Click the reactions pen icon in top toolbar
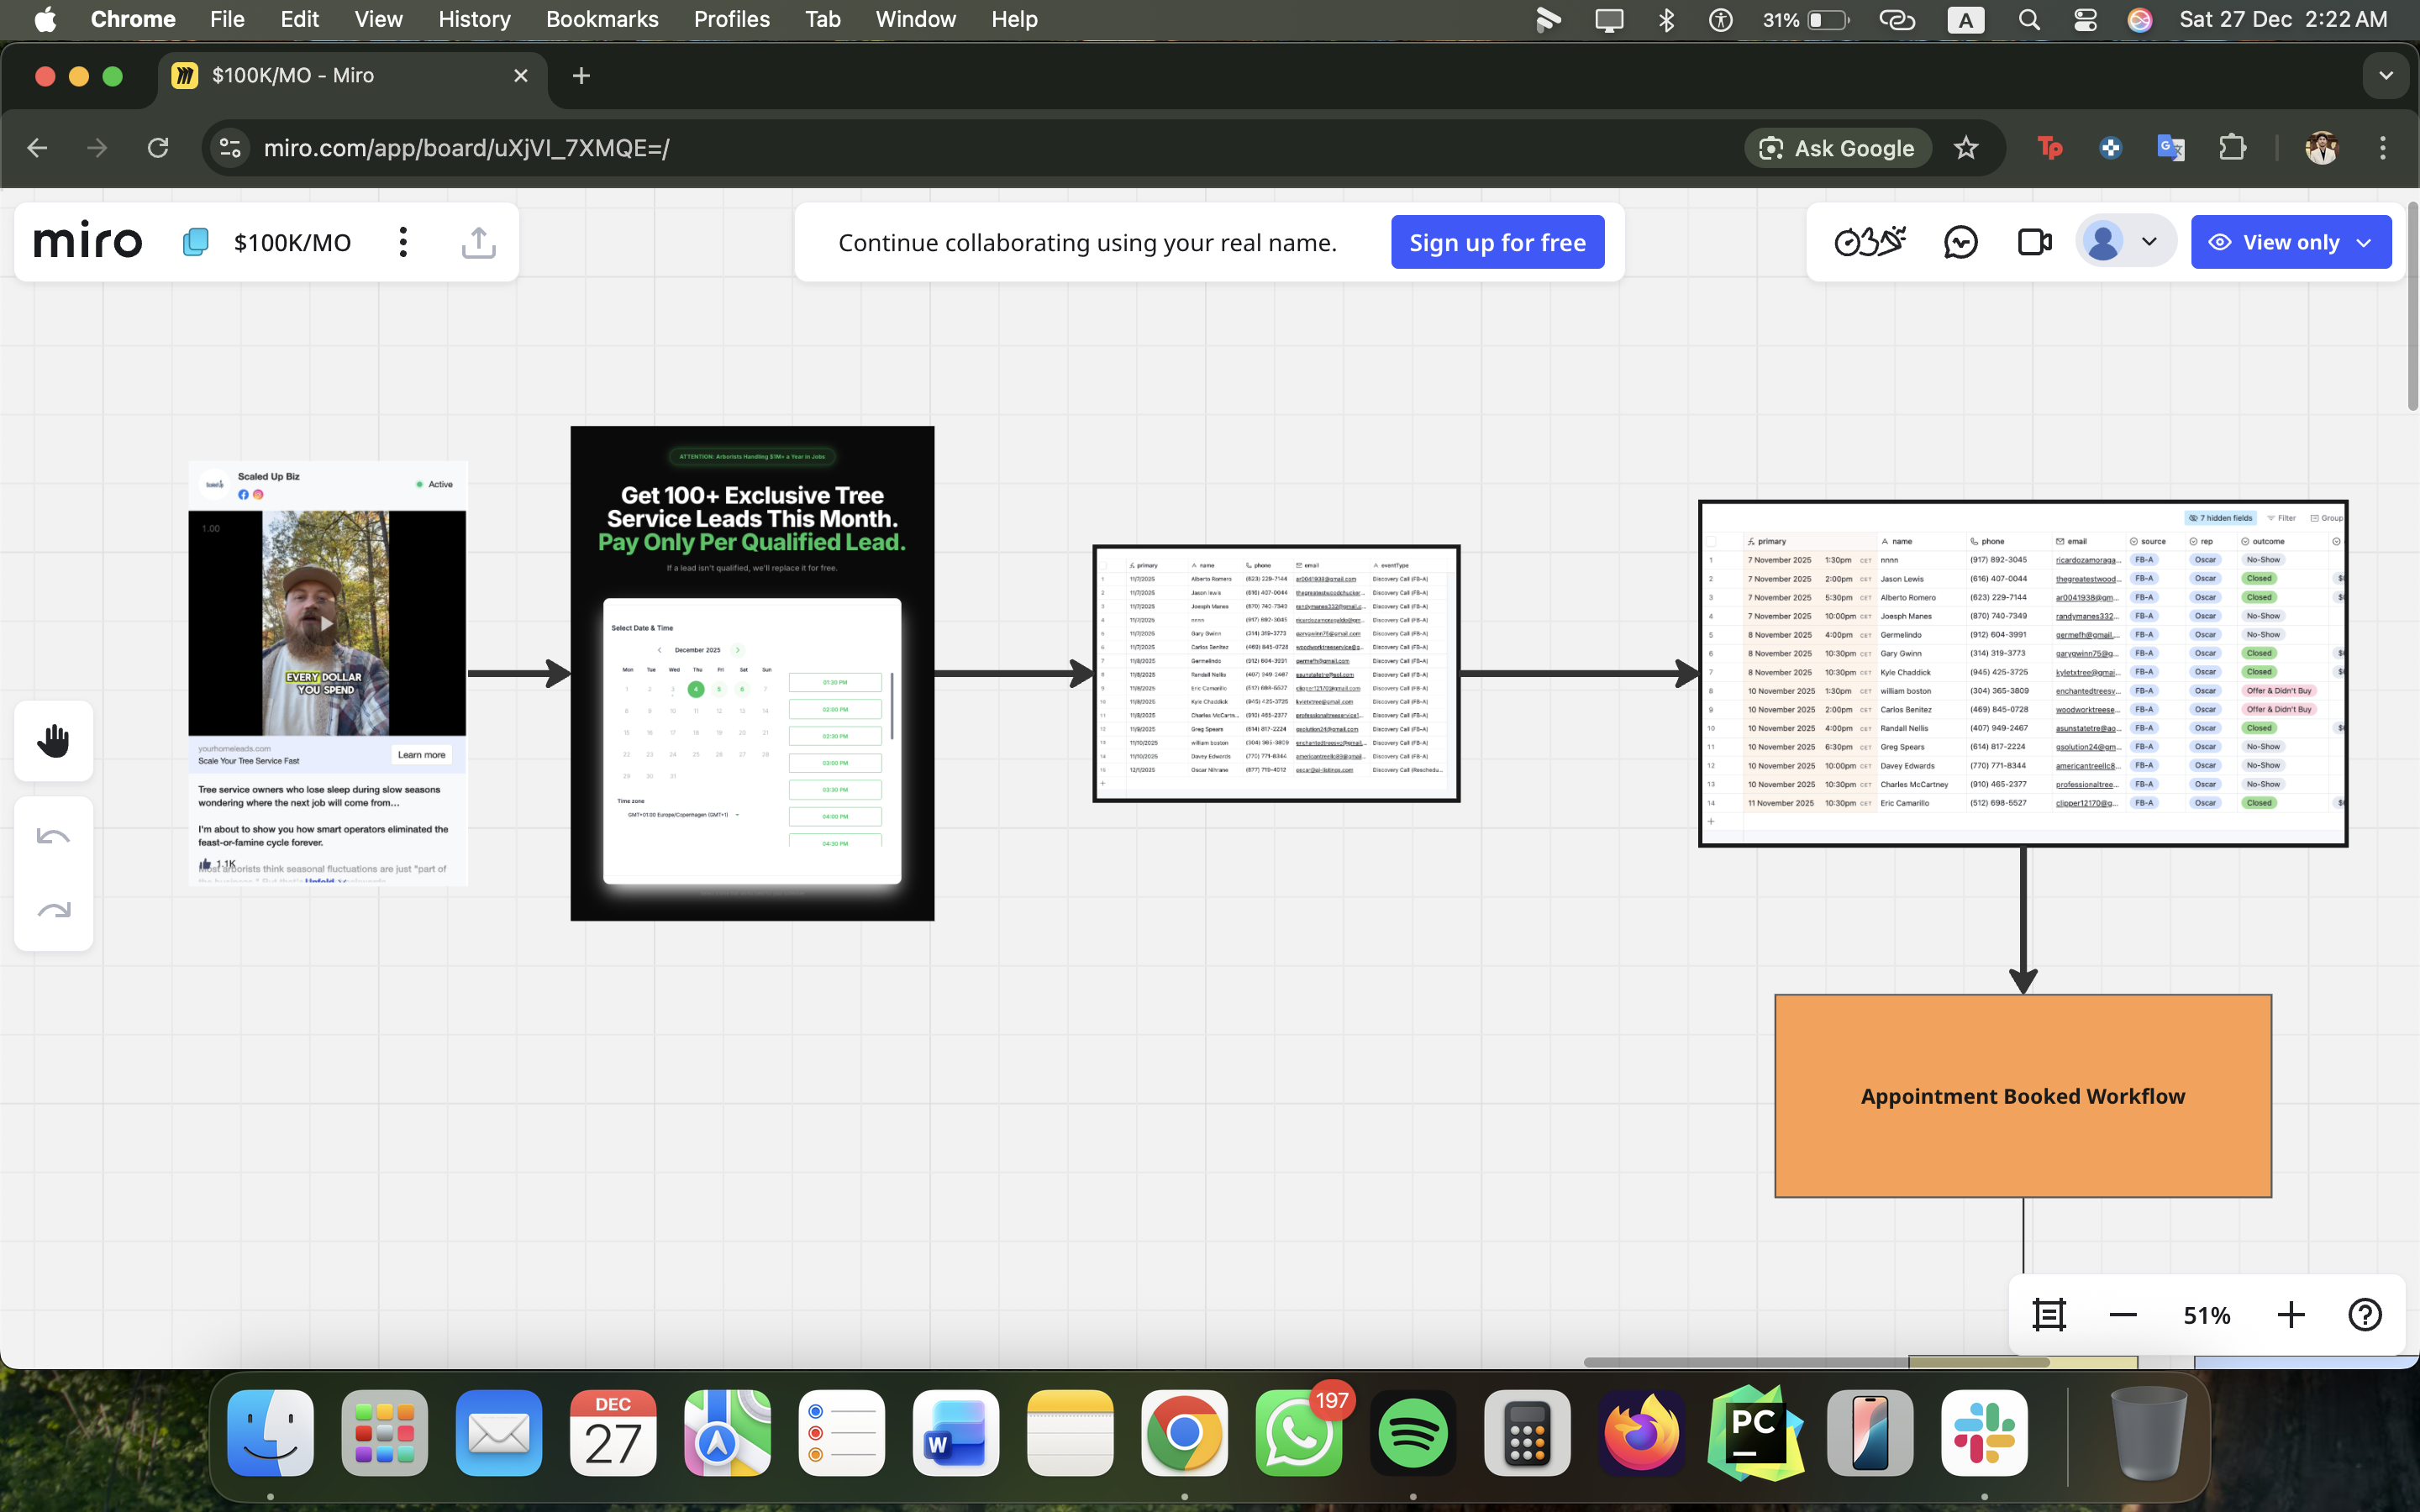The width and height of the screenshot is (2420, 1512). pyautogui.click(x=1869, y=241)
